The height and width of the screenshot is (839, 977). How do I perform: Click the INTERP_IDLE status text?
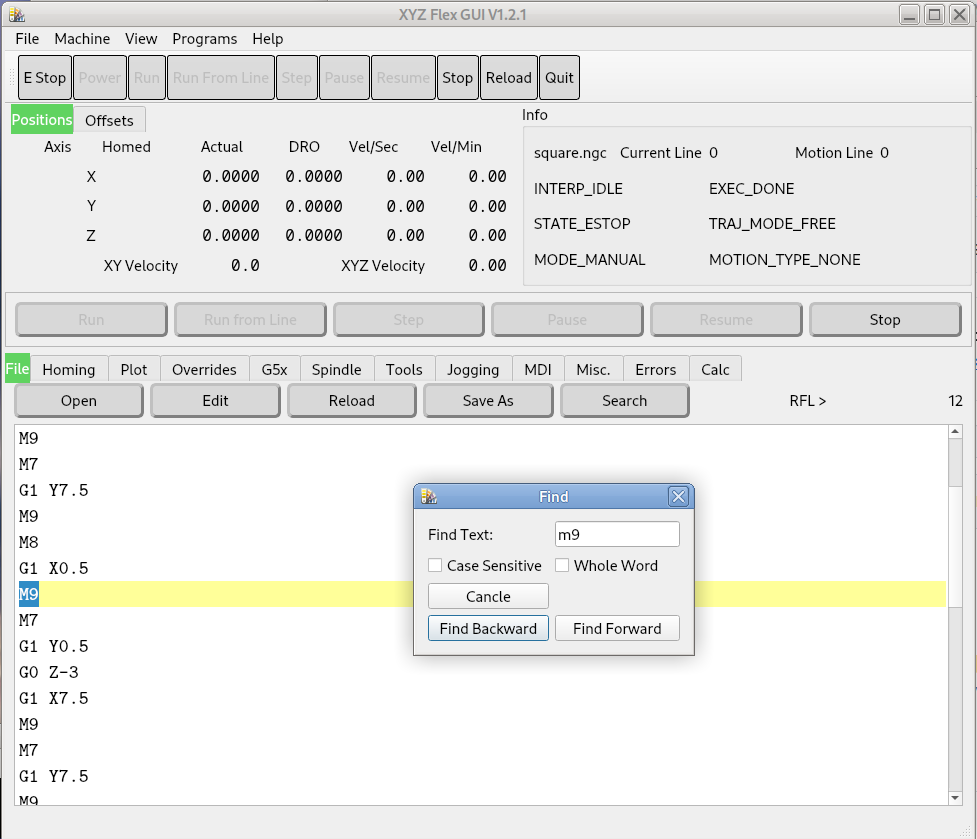pos(578,189)
